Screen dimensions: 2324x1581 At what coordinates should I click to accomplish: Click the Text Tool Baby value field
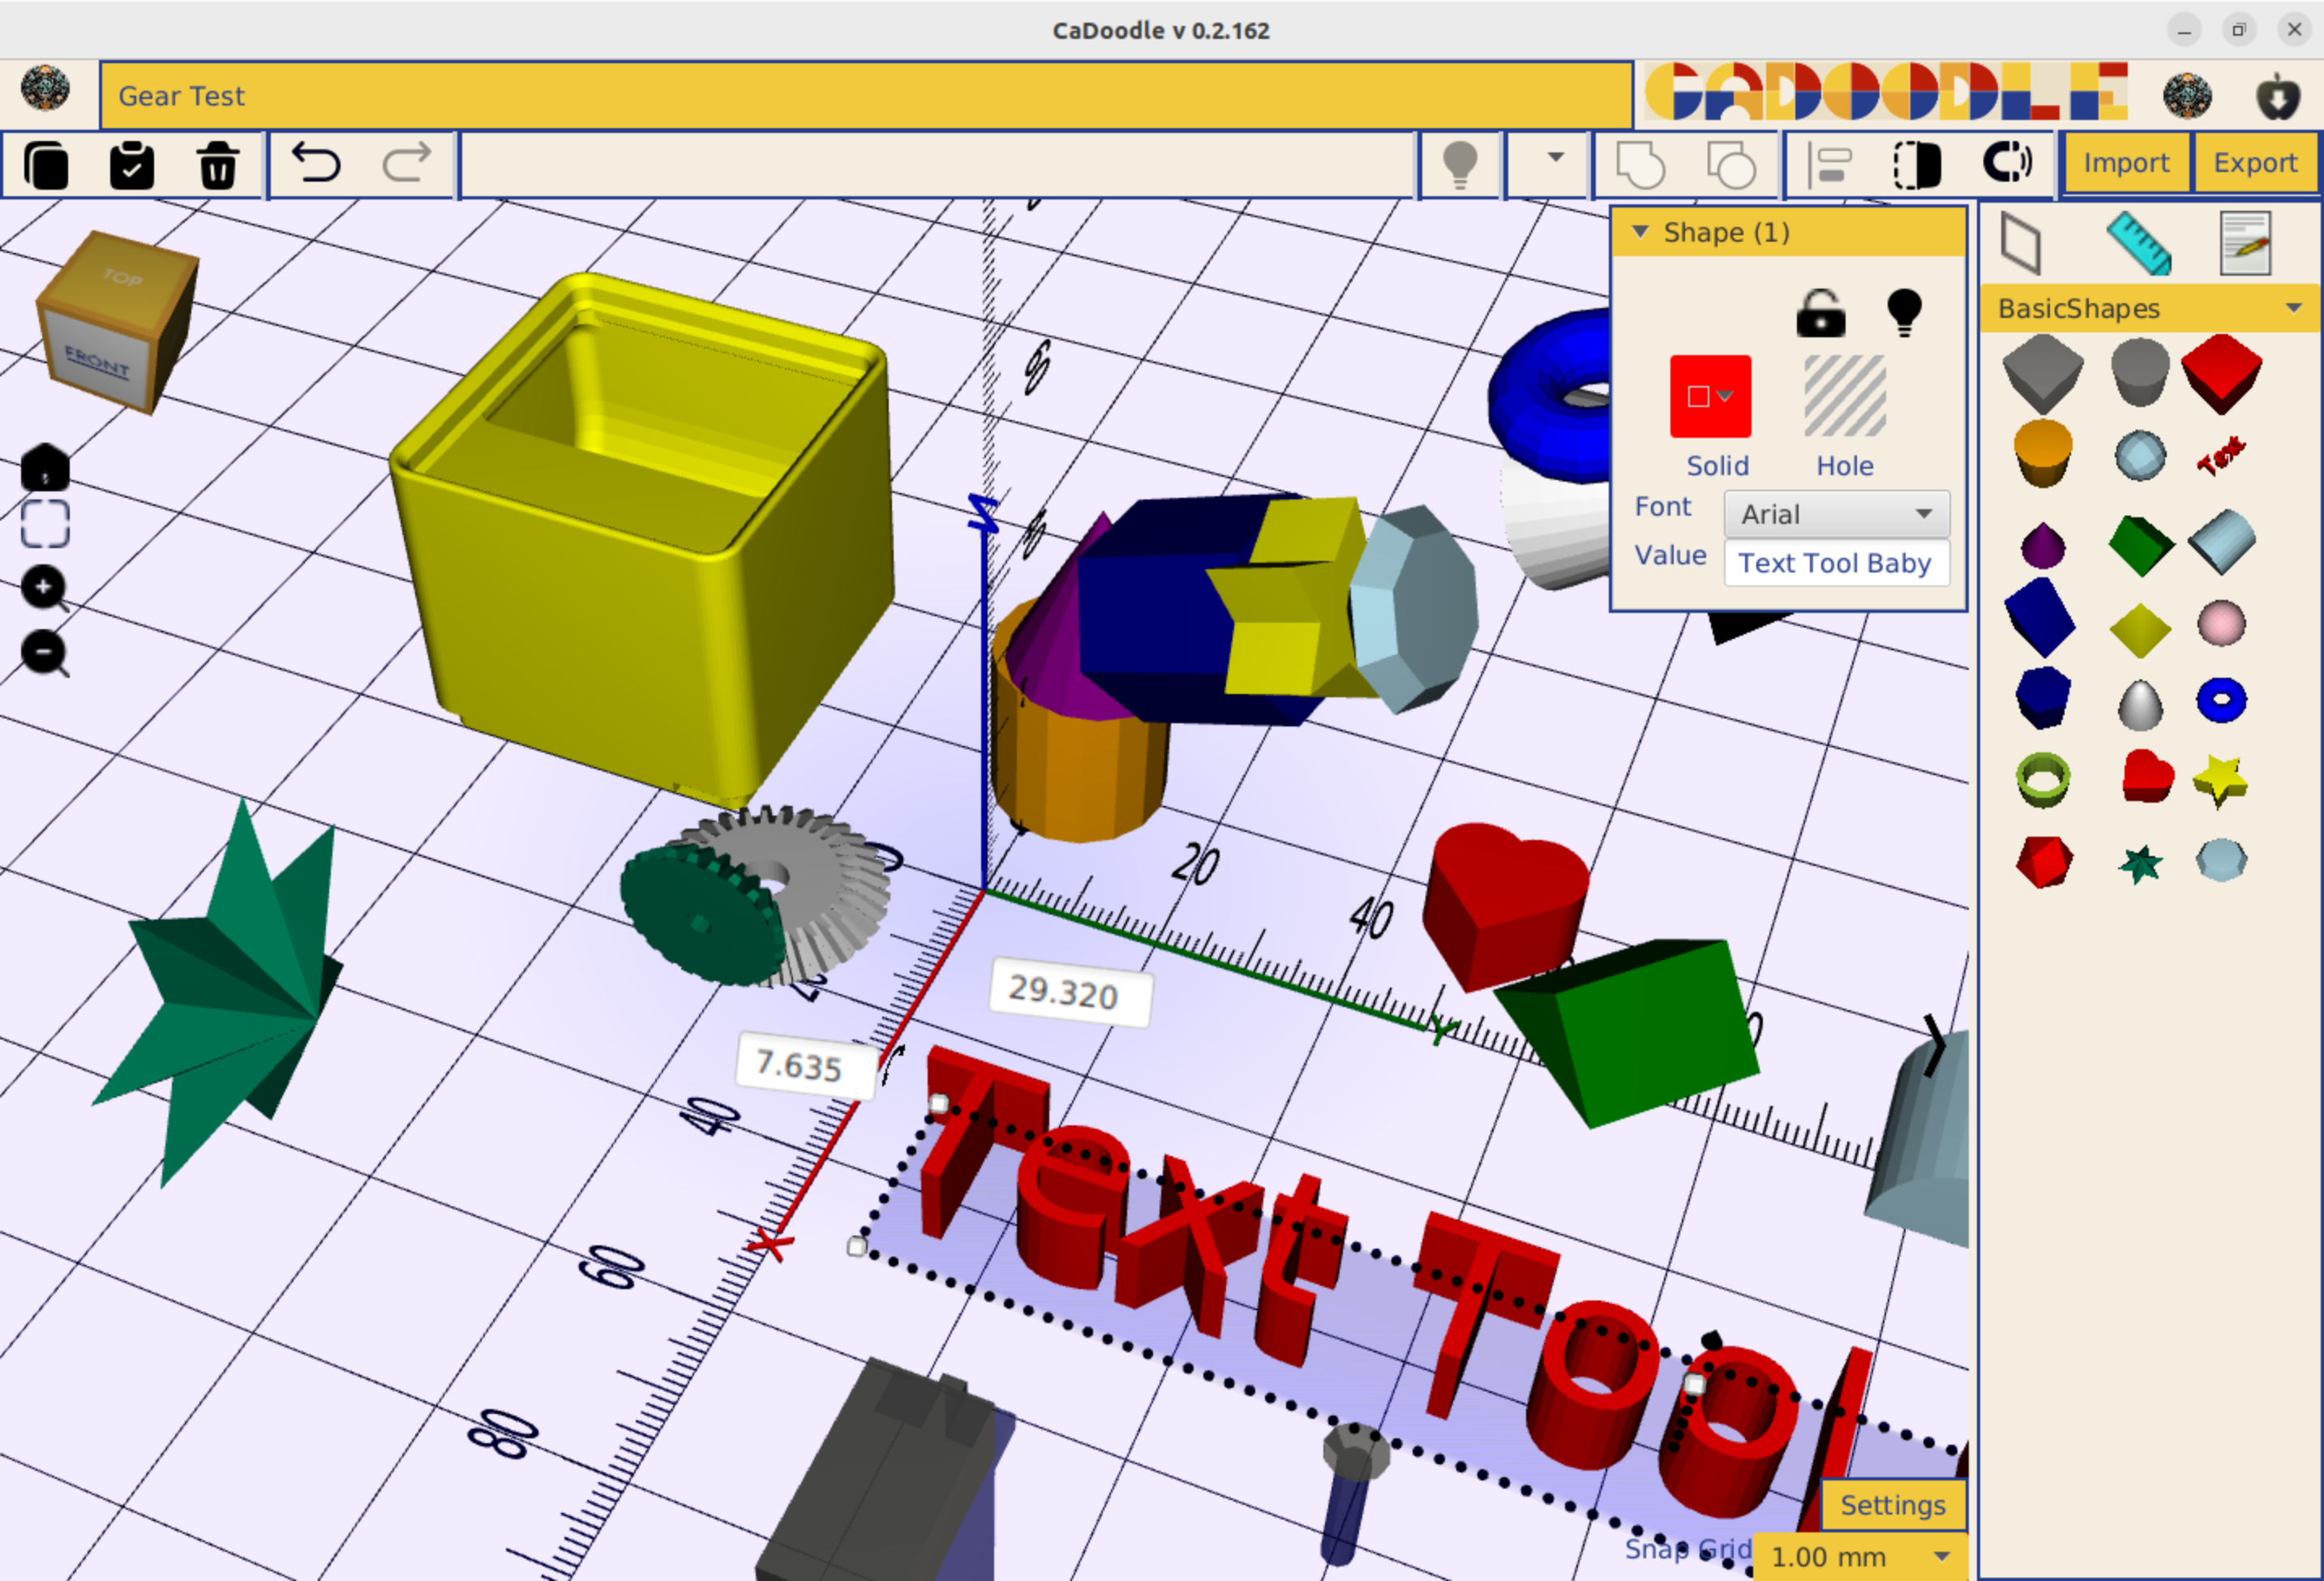click(1834, 563)
